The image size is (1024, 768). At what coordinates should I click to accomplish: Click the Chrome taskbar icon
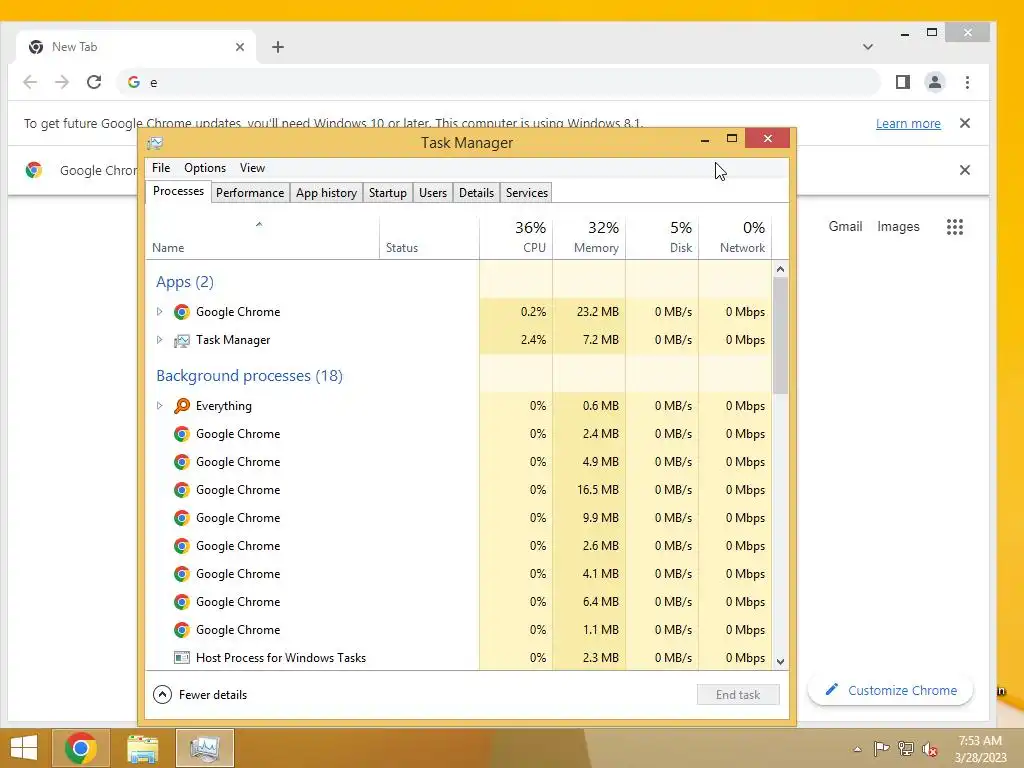pyautogui.click(x=81, y=748)
